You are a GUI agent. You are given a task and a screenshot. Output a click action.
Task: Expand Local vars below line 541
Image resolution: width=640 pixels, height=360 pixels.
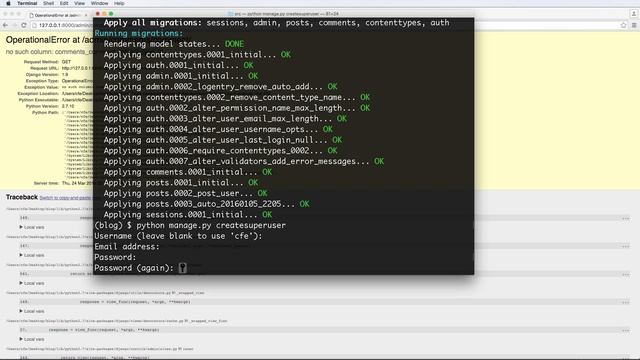point(32,283)
